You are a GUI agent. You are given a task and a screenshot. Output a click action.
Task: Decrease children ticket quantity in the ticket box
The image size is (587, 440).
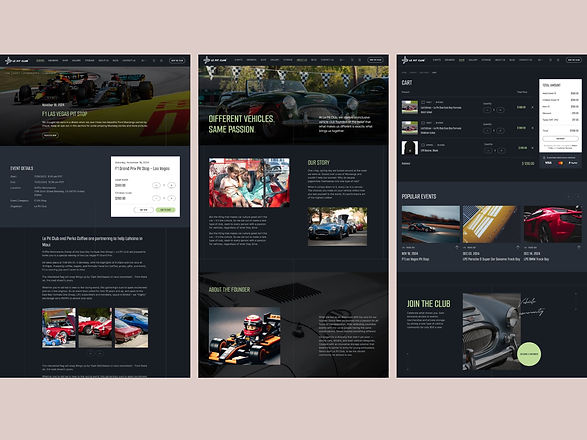click(x=156, y=198)
